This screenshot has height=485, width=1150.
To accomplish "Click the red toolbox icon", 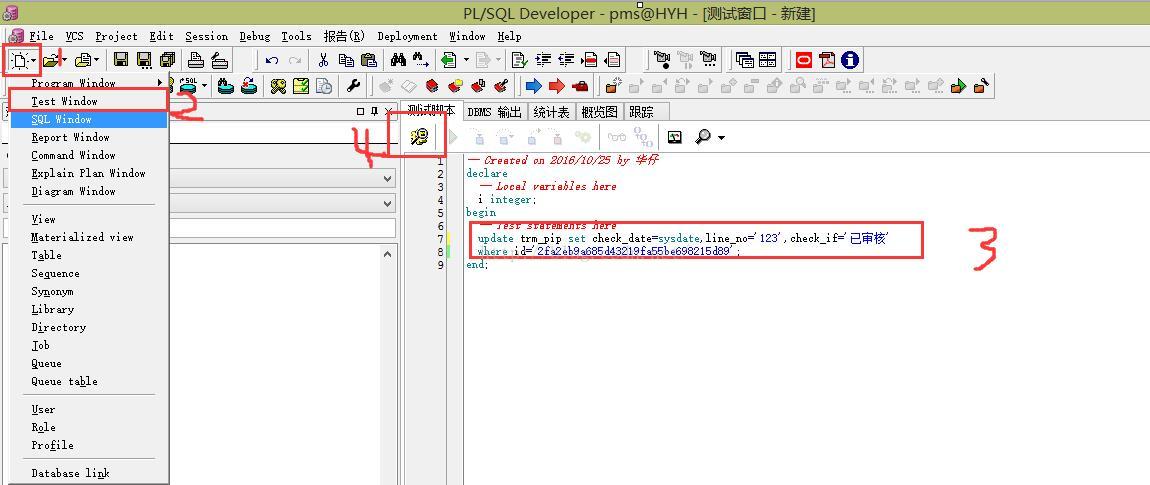I will point(580,86).
